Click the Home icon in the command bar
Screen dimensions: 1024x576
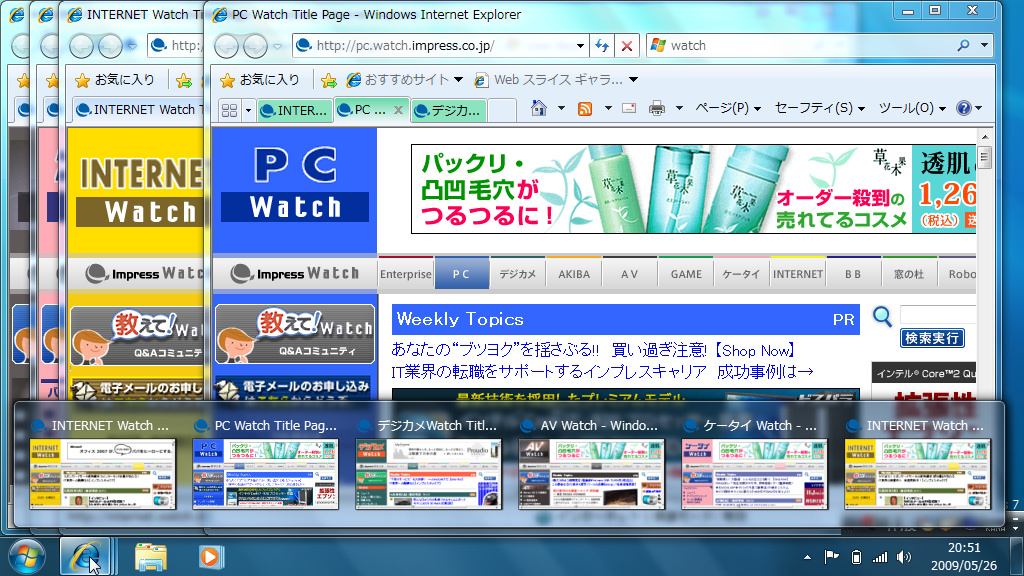[x=539, y=108]
